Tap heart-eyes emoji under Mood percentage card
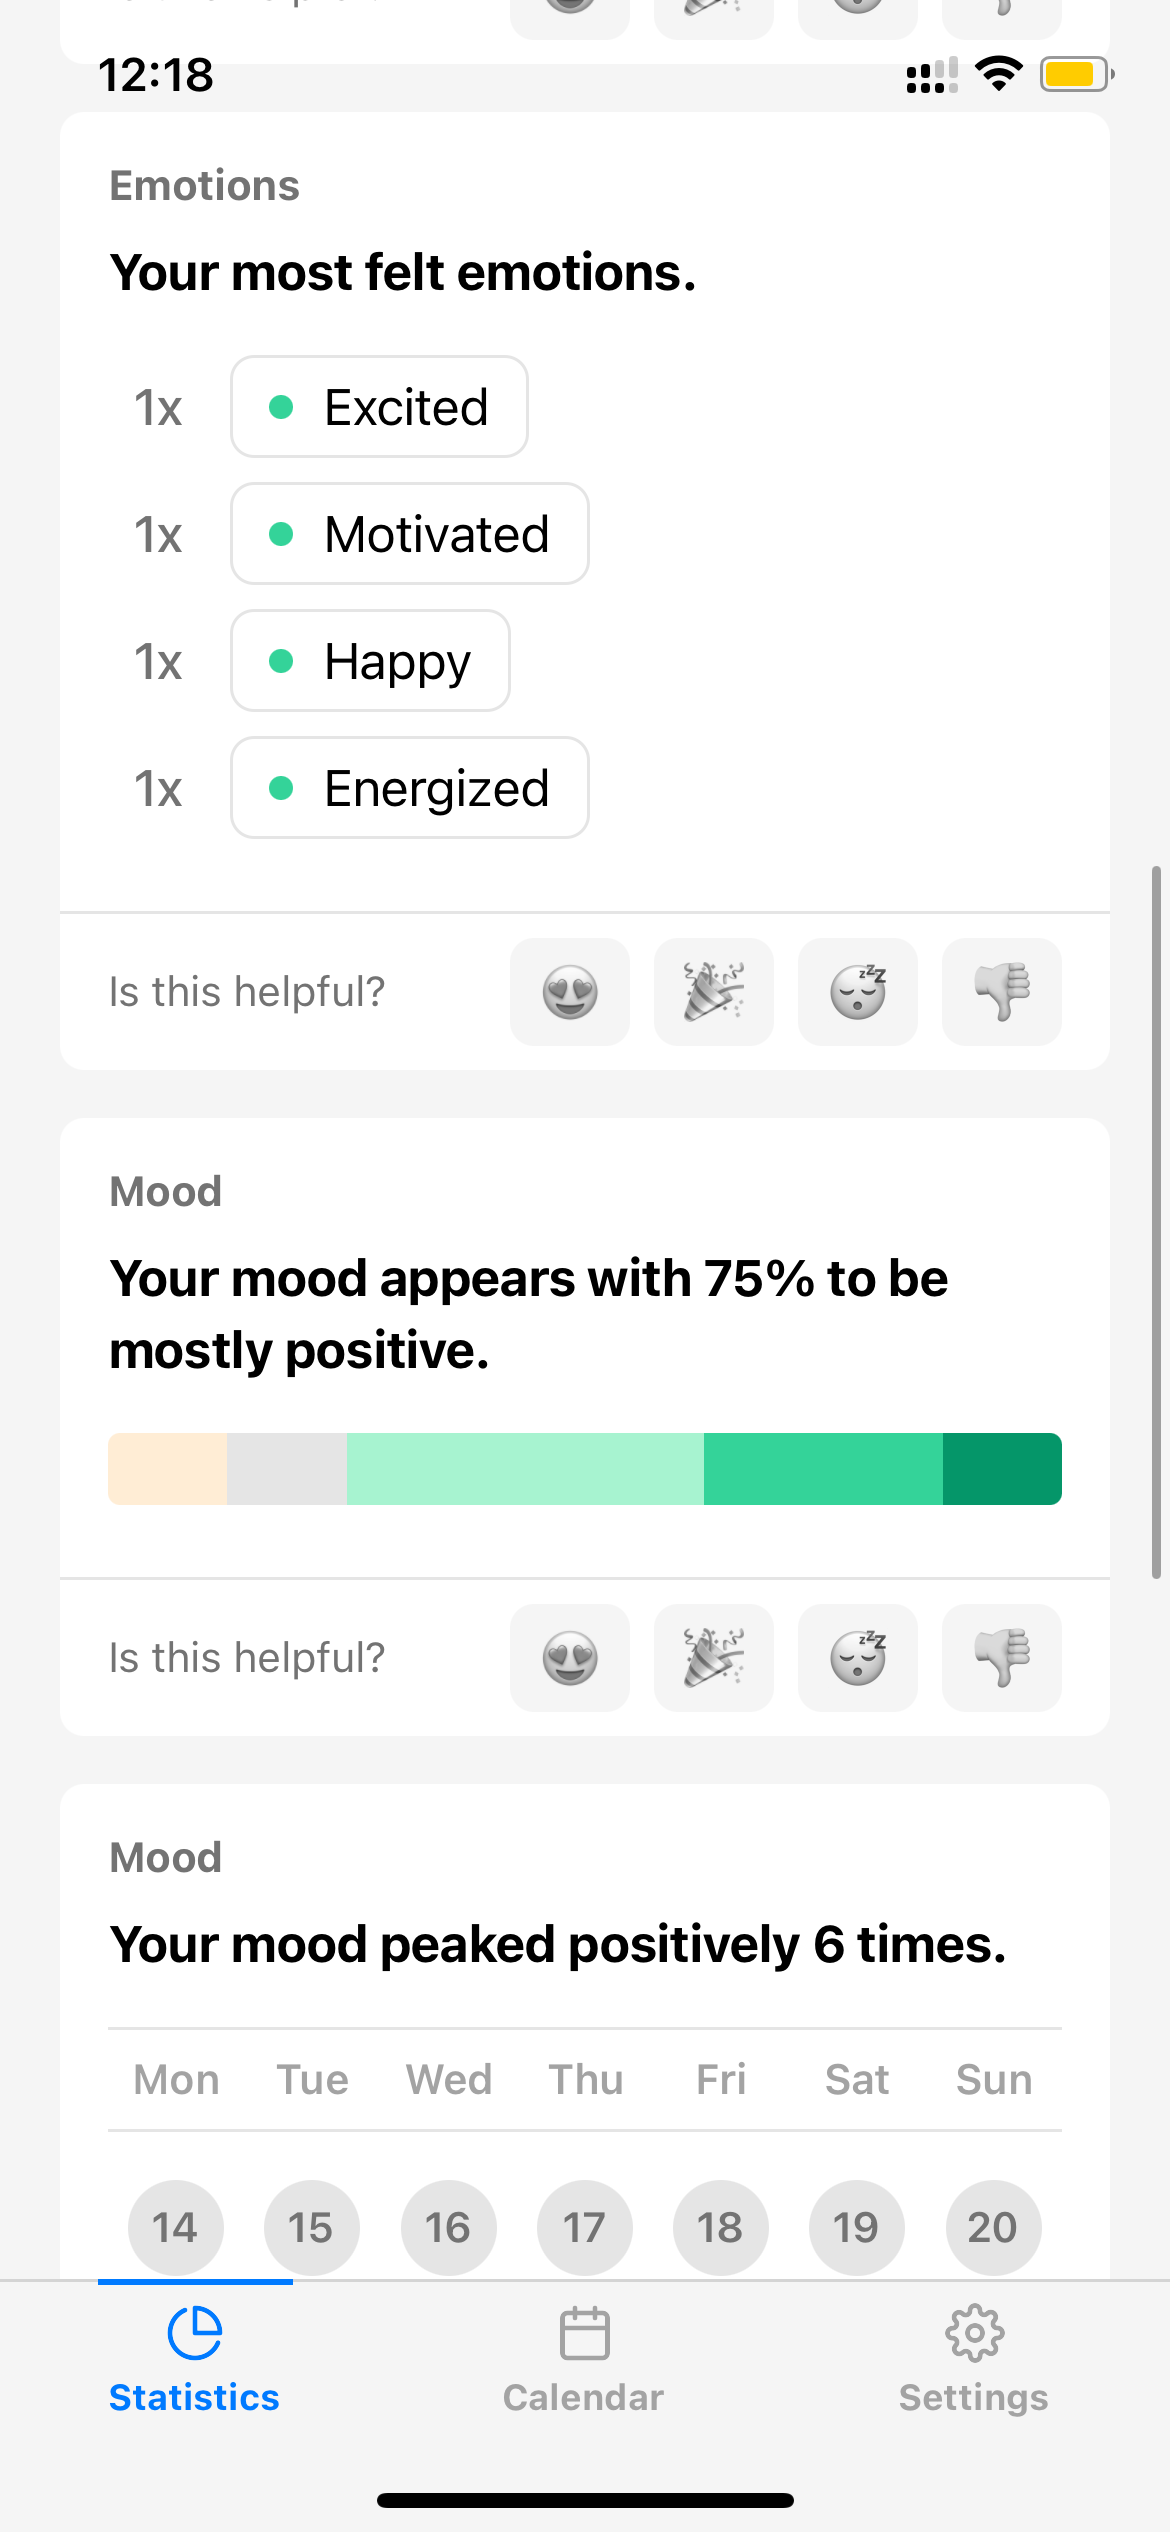This screenshot has width=1170, height=2532. coord(570,1658)
